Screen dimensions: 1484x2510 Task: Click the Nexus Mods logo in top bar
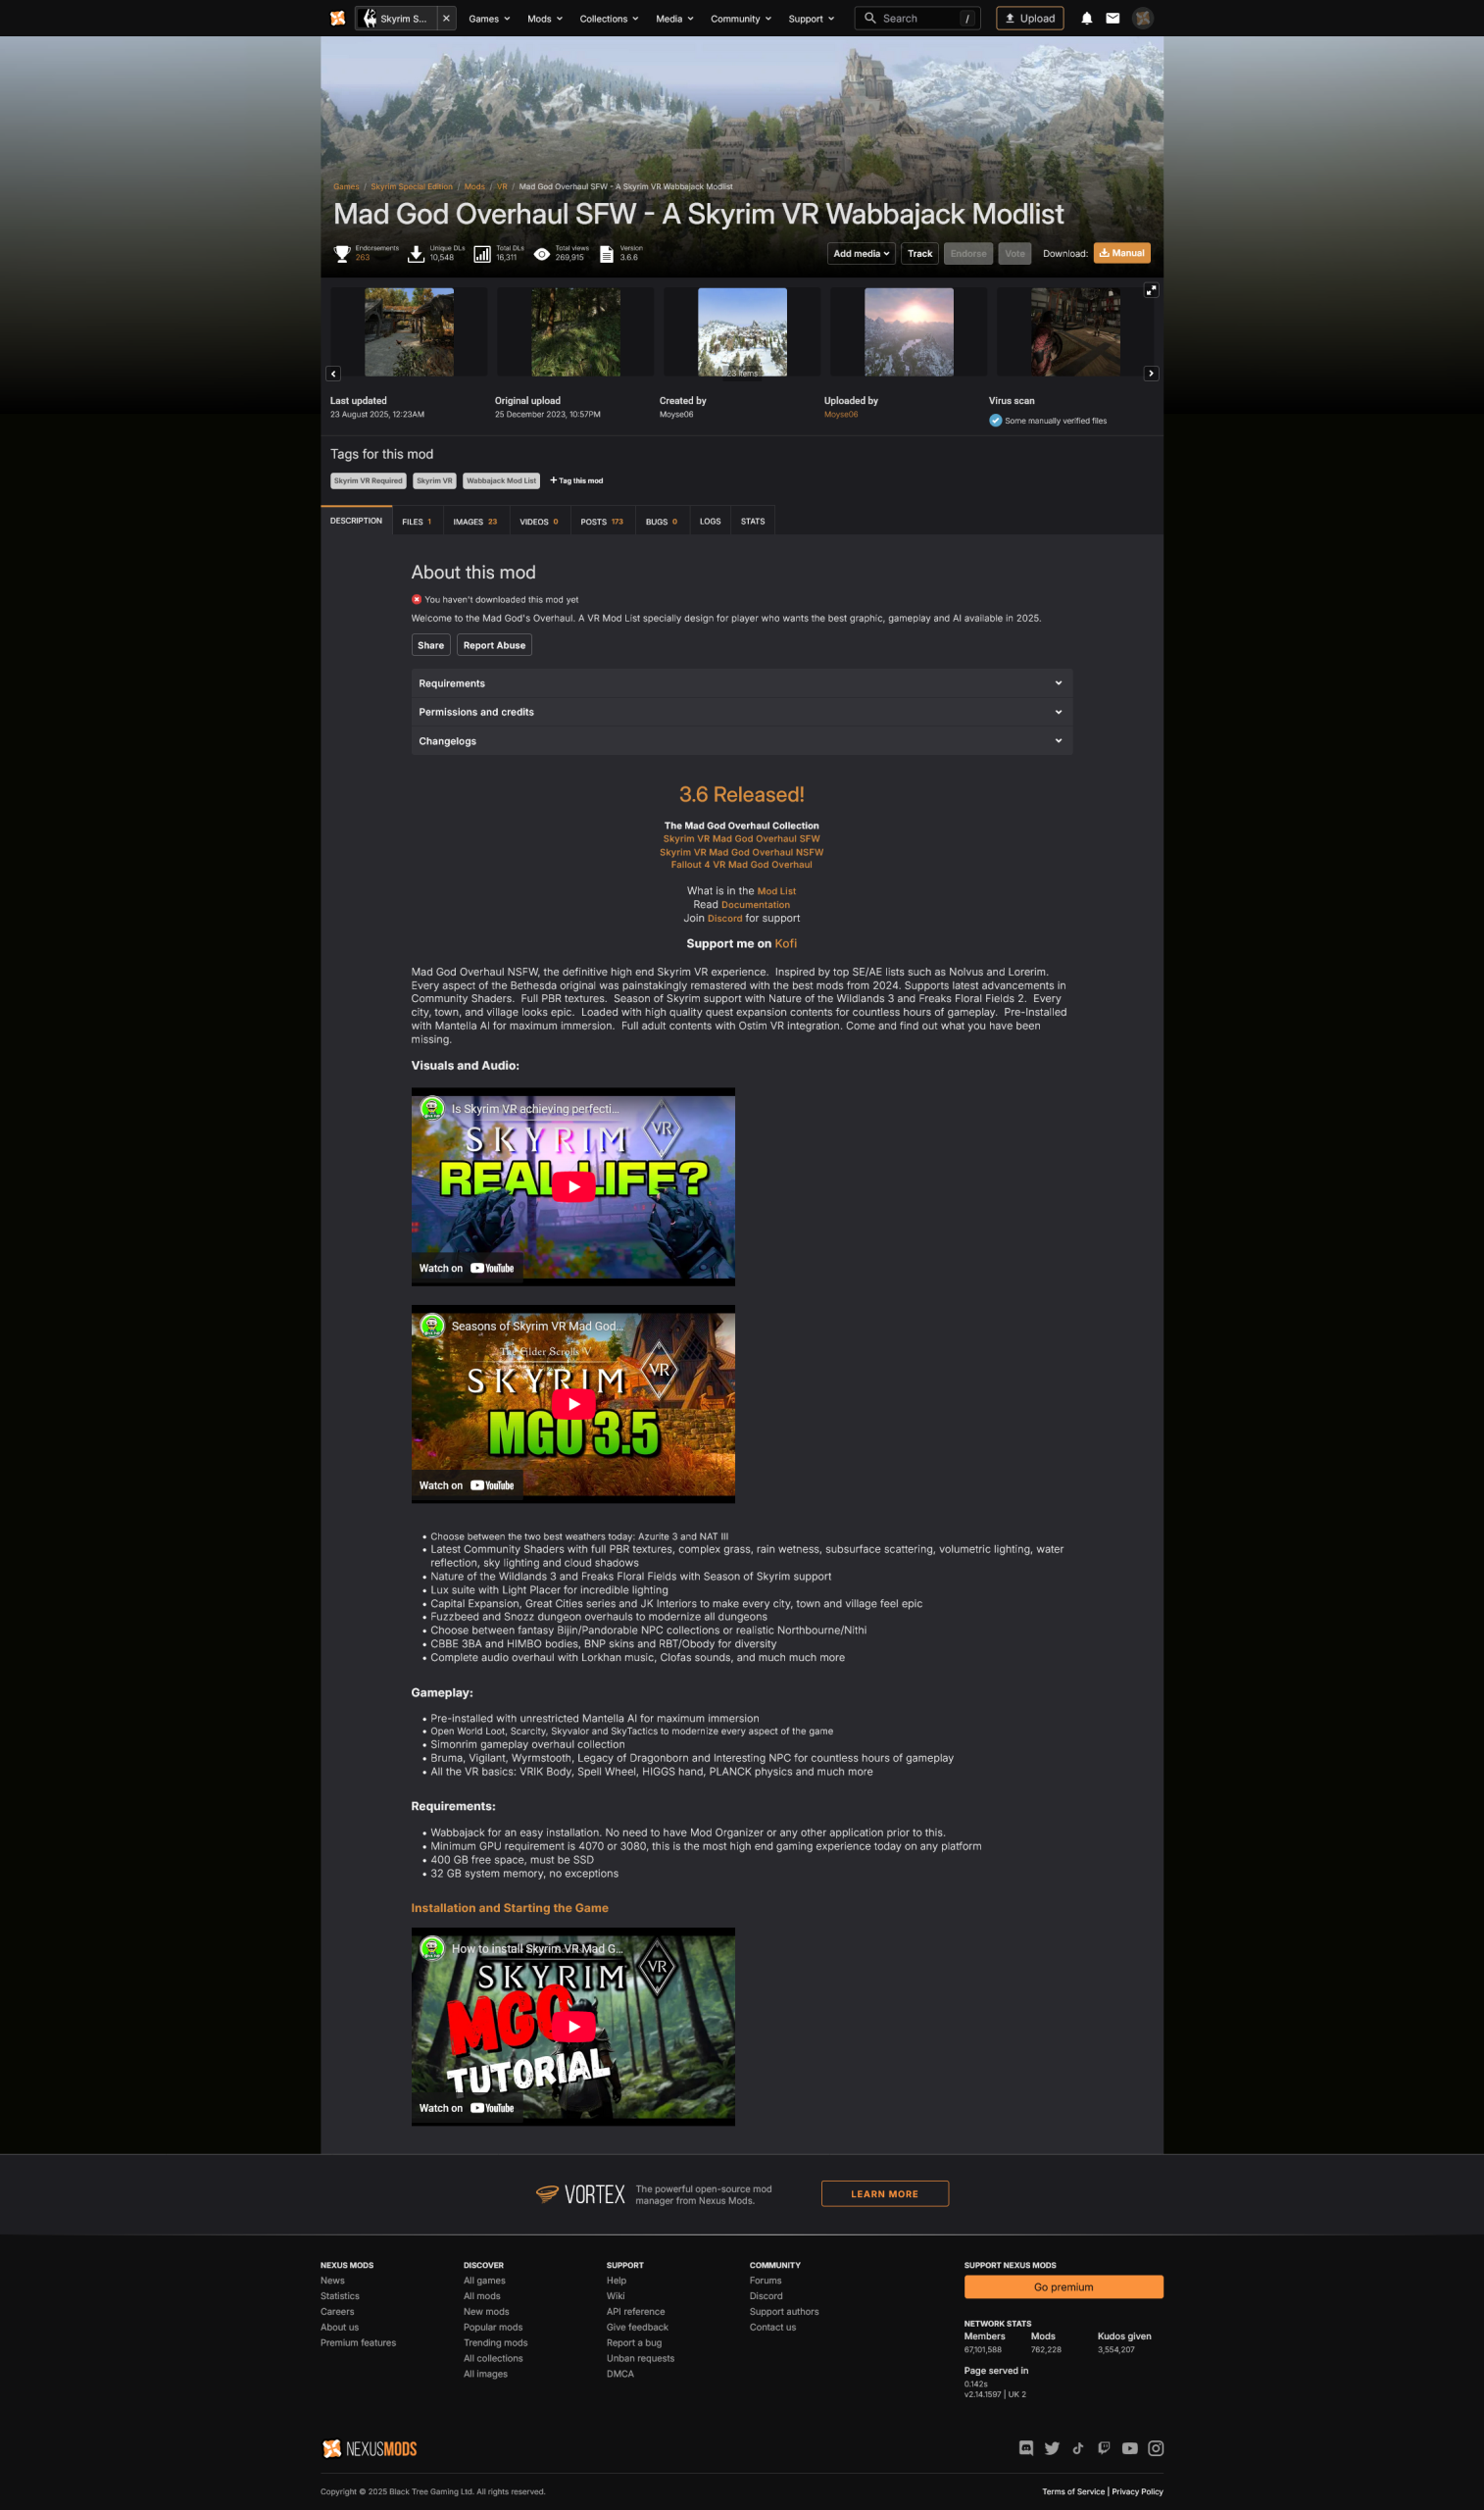click(338, 18)
